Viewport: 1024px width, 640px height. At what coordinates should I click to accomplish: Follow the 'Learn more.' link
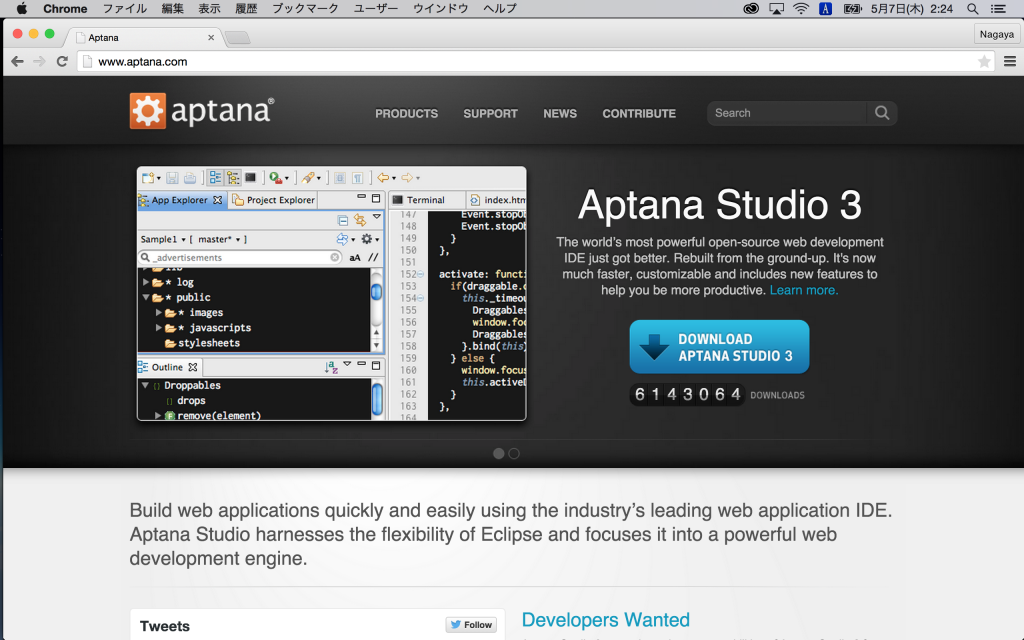[x=803, y=290]
